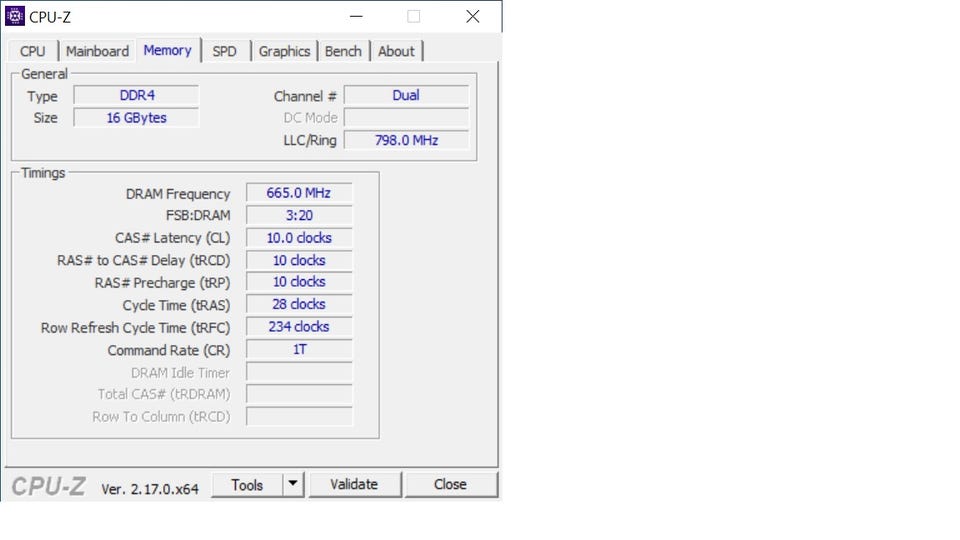Open the Mainboard tab

(97, 51)
